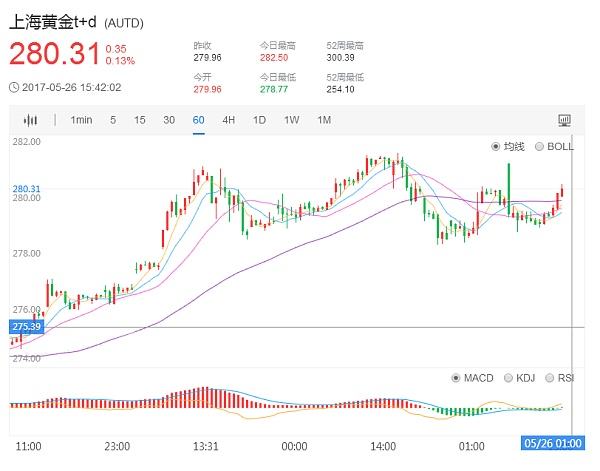The width and height of the screenshot is (600, 471).
Task: Open the candlestick chart type icon
Action: click(x=30, y=121)
